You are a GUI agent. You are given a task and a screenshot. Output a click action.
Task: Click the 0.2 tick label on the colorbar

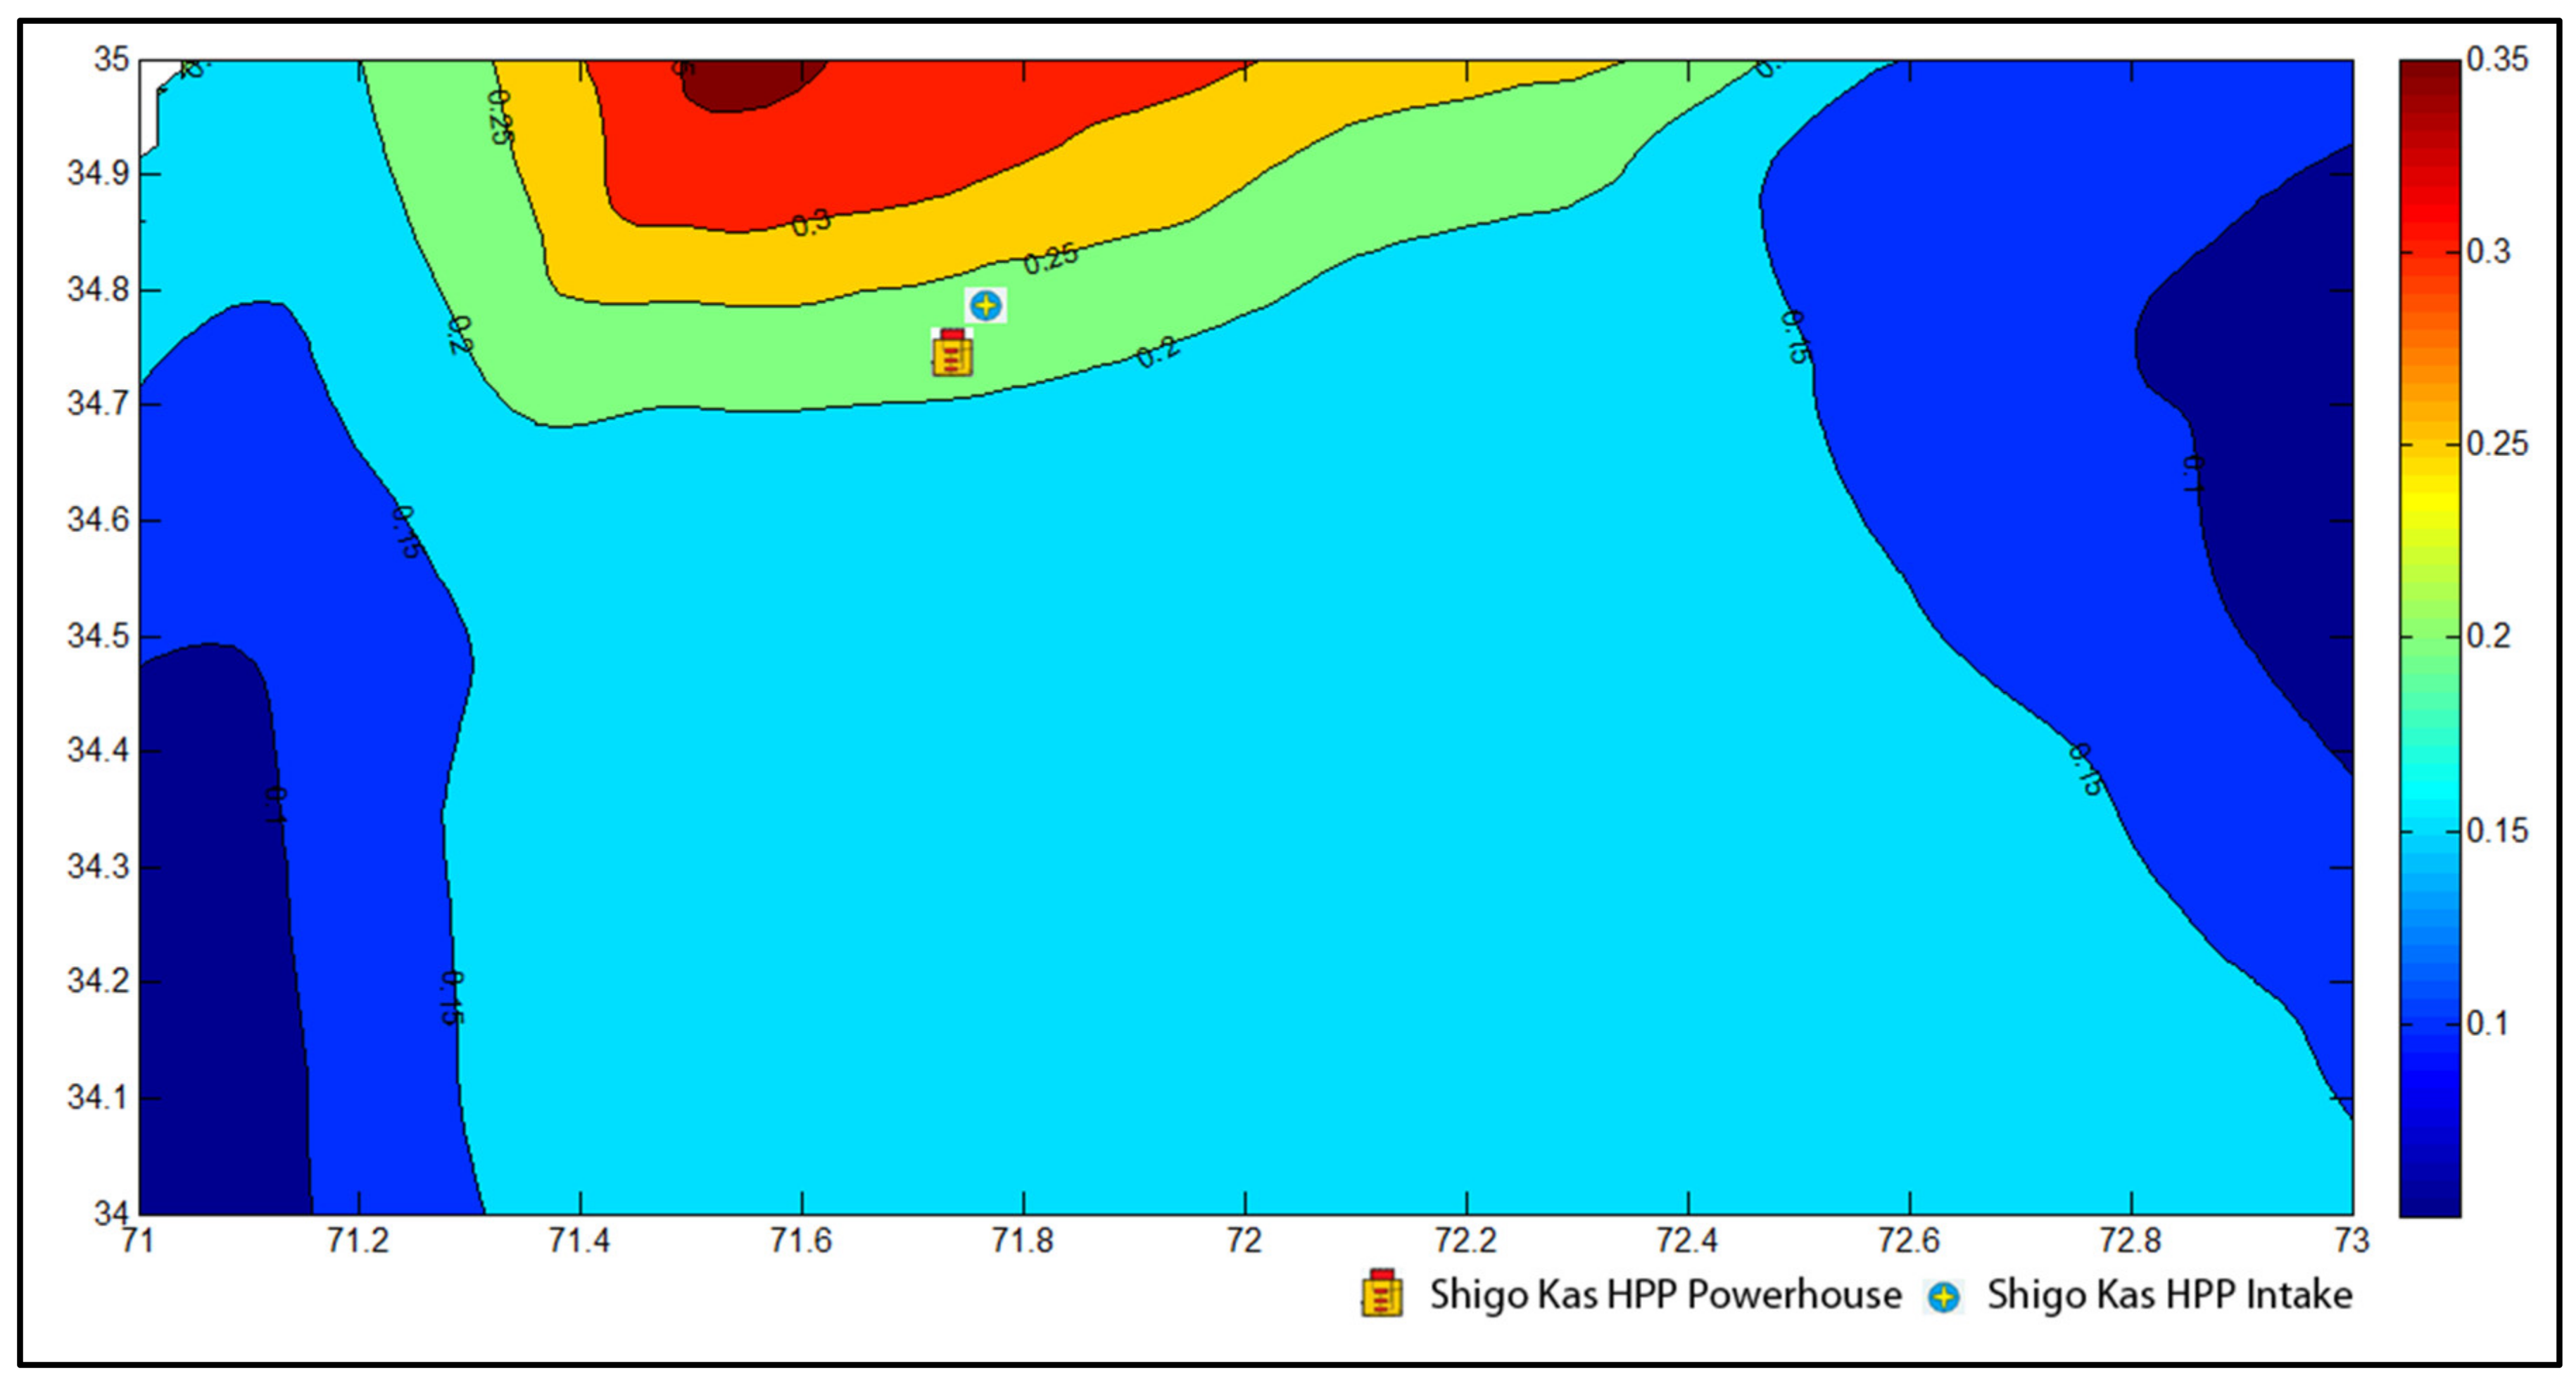click(2488, 636)
